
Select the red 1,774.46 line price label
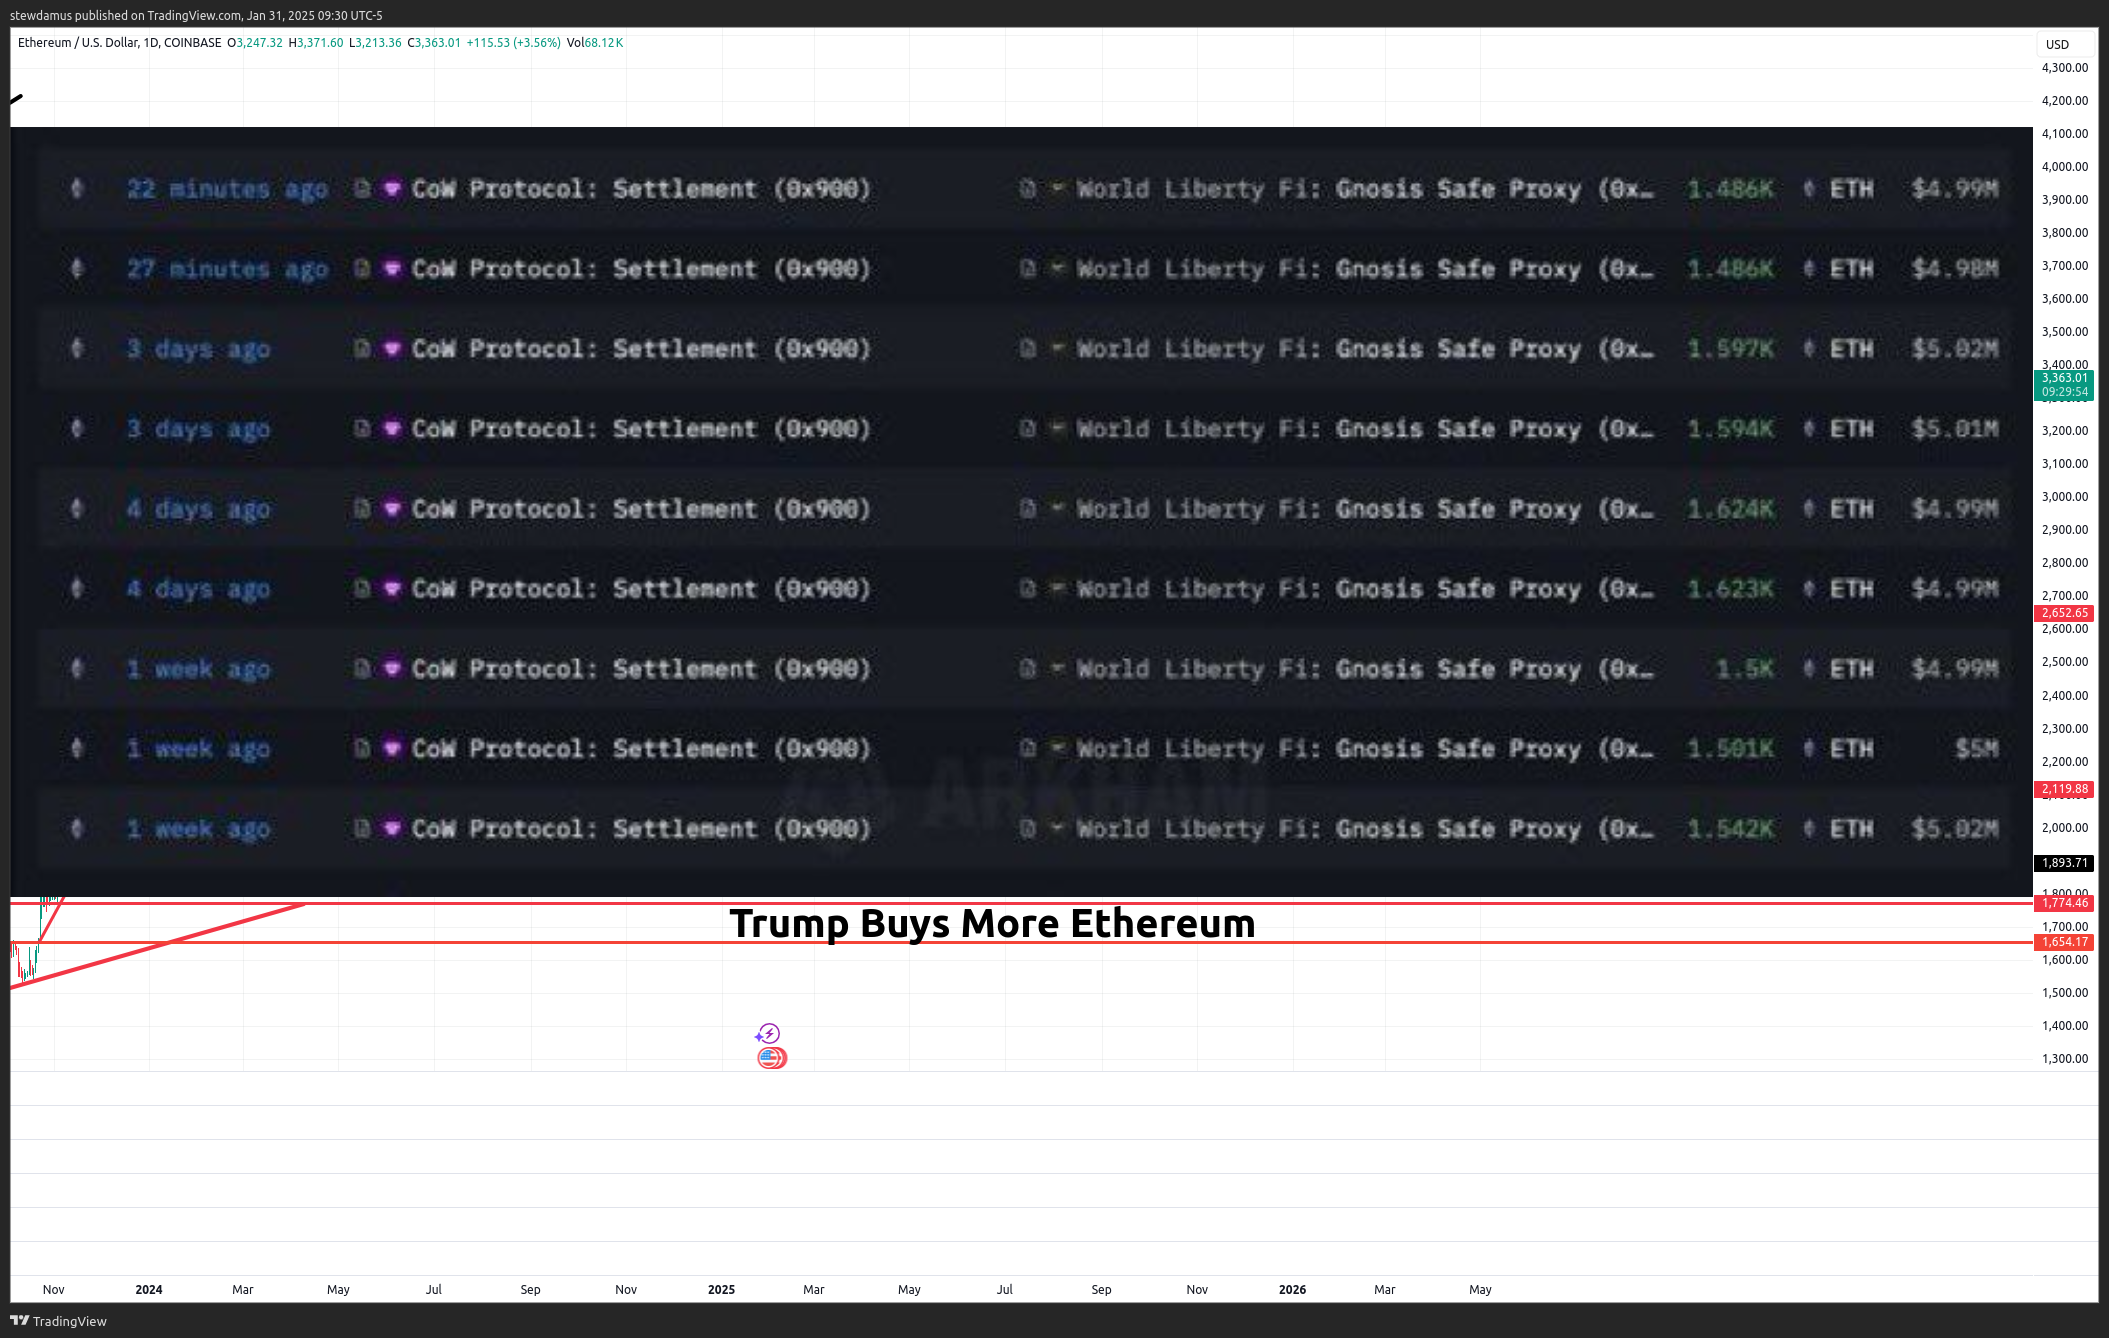(x=2064, y=903)
